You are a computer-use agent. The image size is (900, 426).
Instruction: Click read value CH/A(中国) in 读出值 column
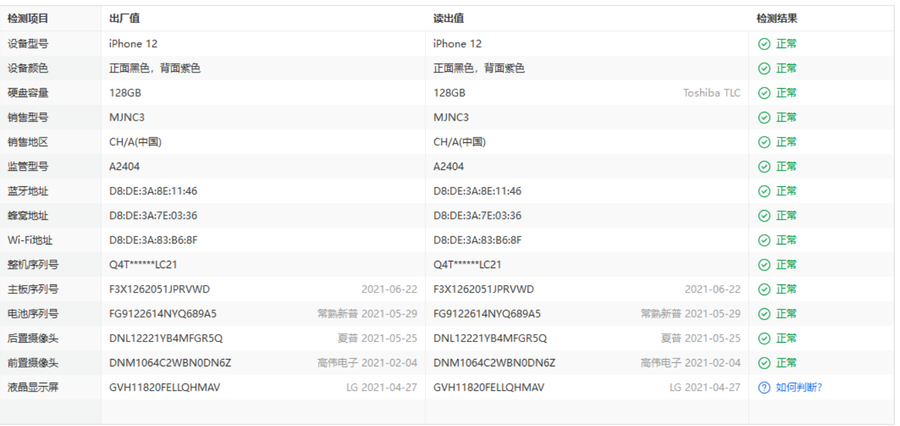459,142
